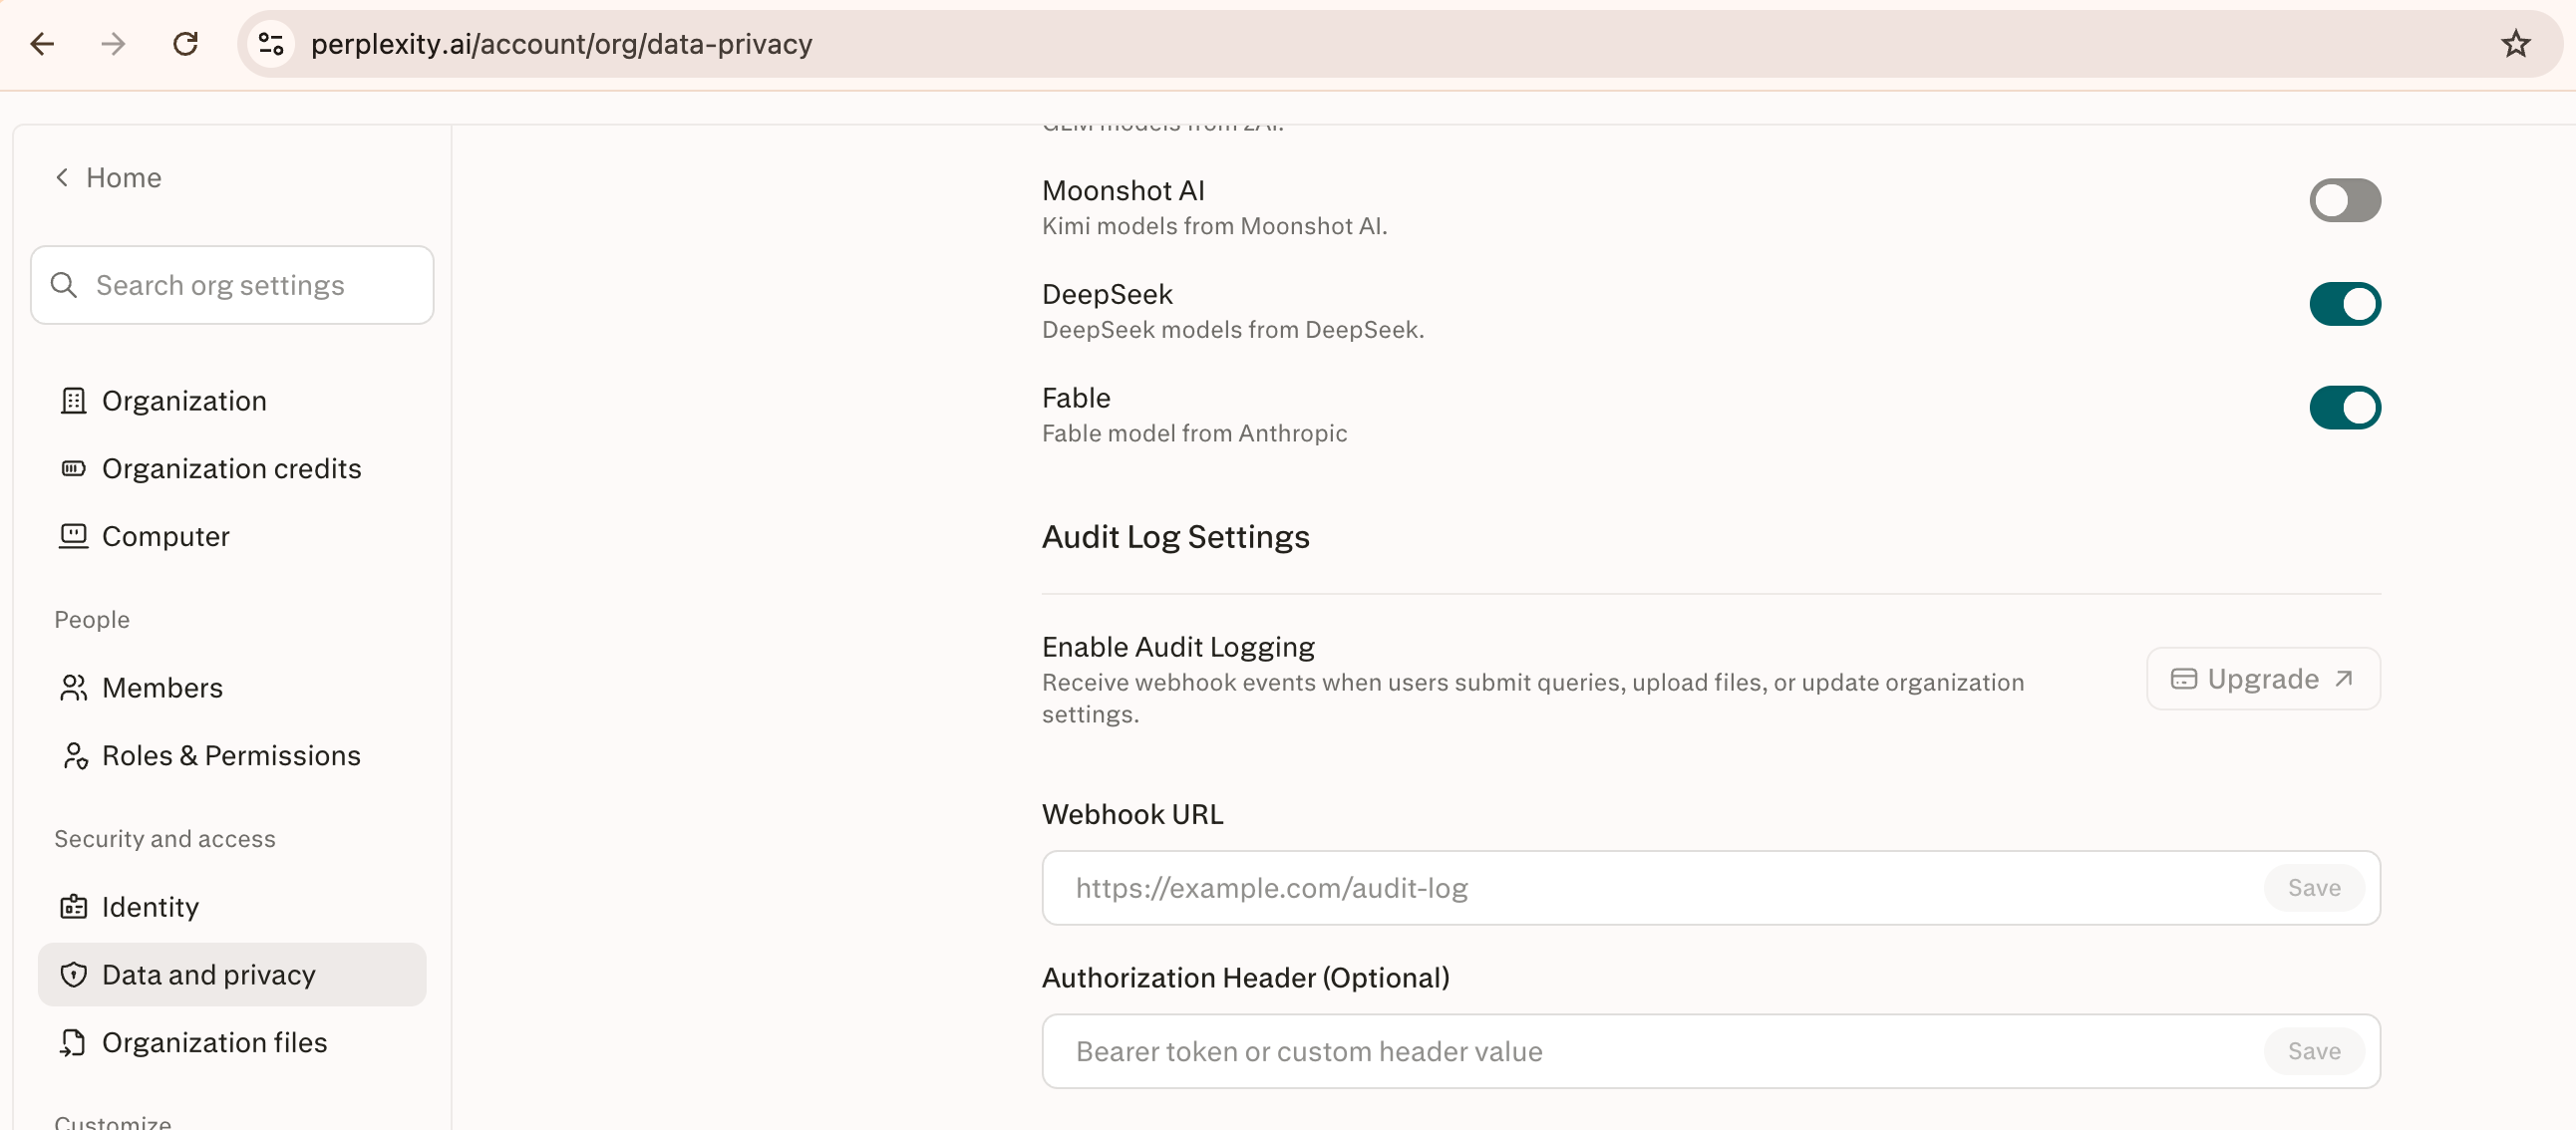Open the Organization files section
Viewport: 2576px width, 1130px height.
[232, 1043]
